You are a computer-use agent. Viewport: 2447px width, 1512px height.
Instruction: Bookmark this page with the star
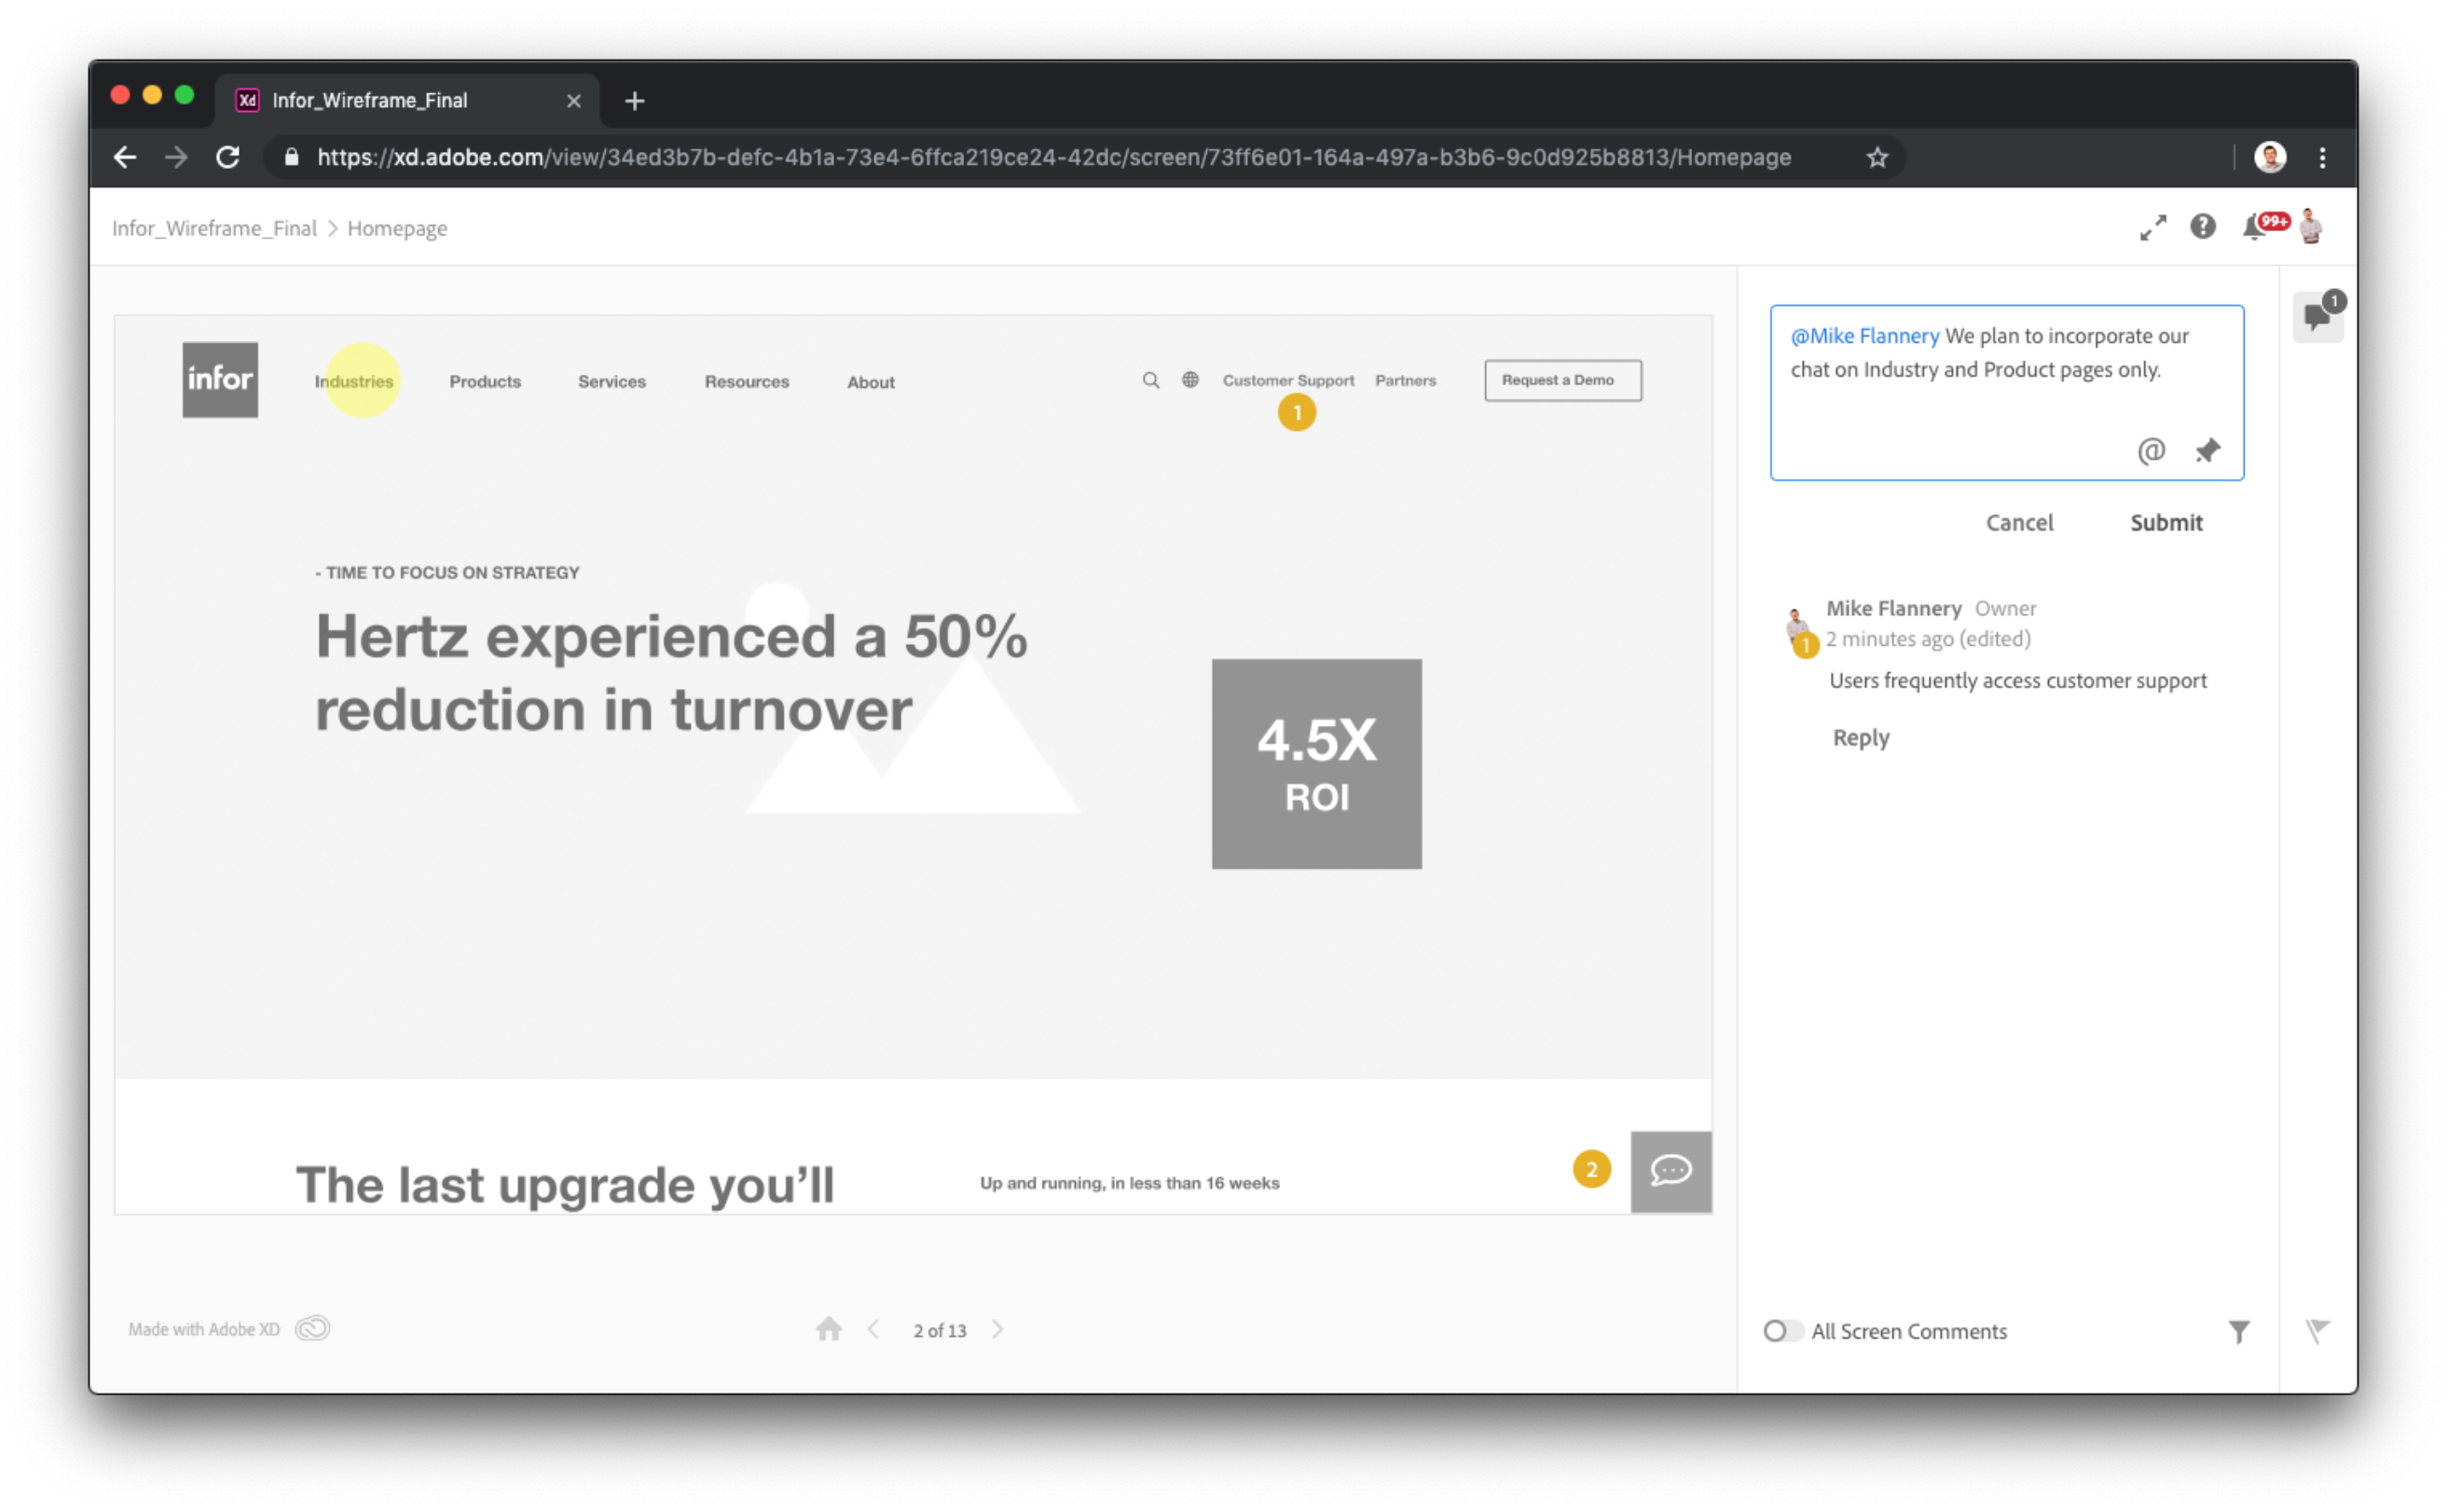[1877, 157]
